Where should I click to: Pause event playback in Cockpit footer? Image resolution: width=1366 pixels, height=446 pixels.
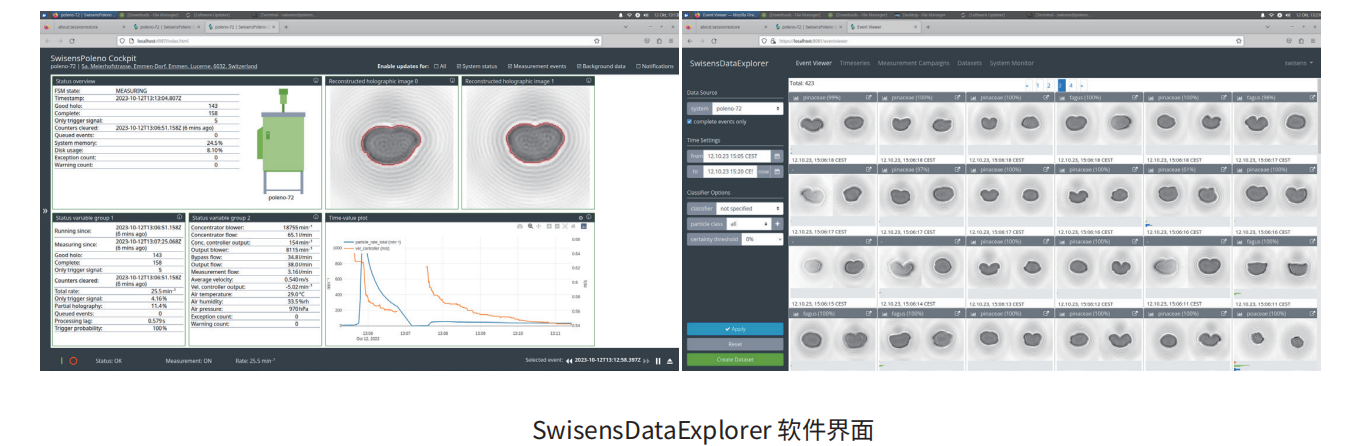658,361
